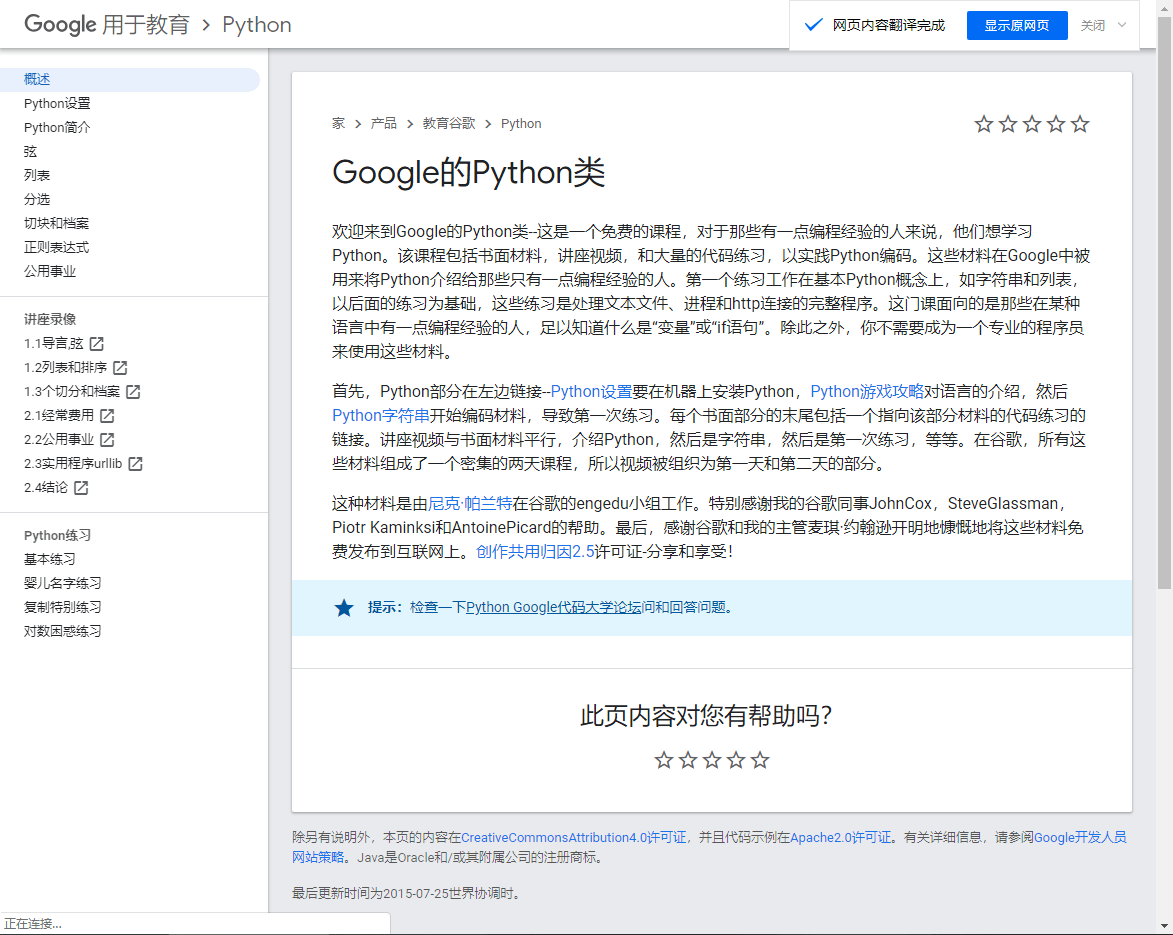Click external link icon beside 1.1导言,弦
This screenshot has width=1173, height=935.
pos(96,344)
